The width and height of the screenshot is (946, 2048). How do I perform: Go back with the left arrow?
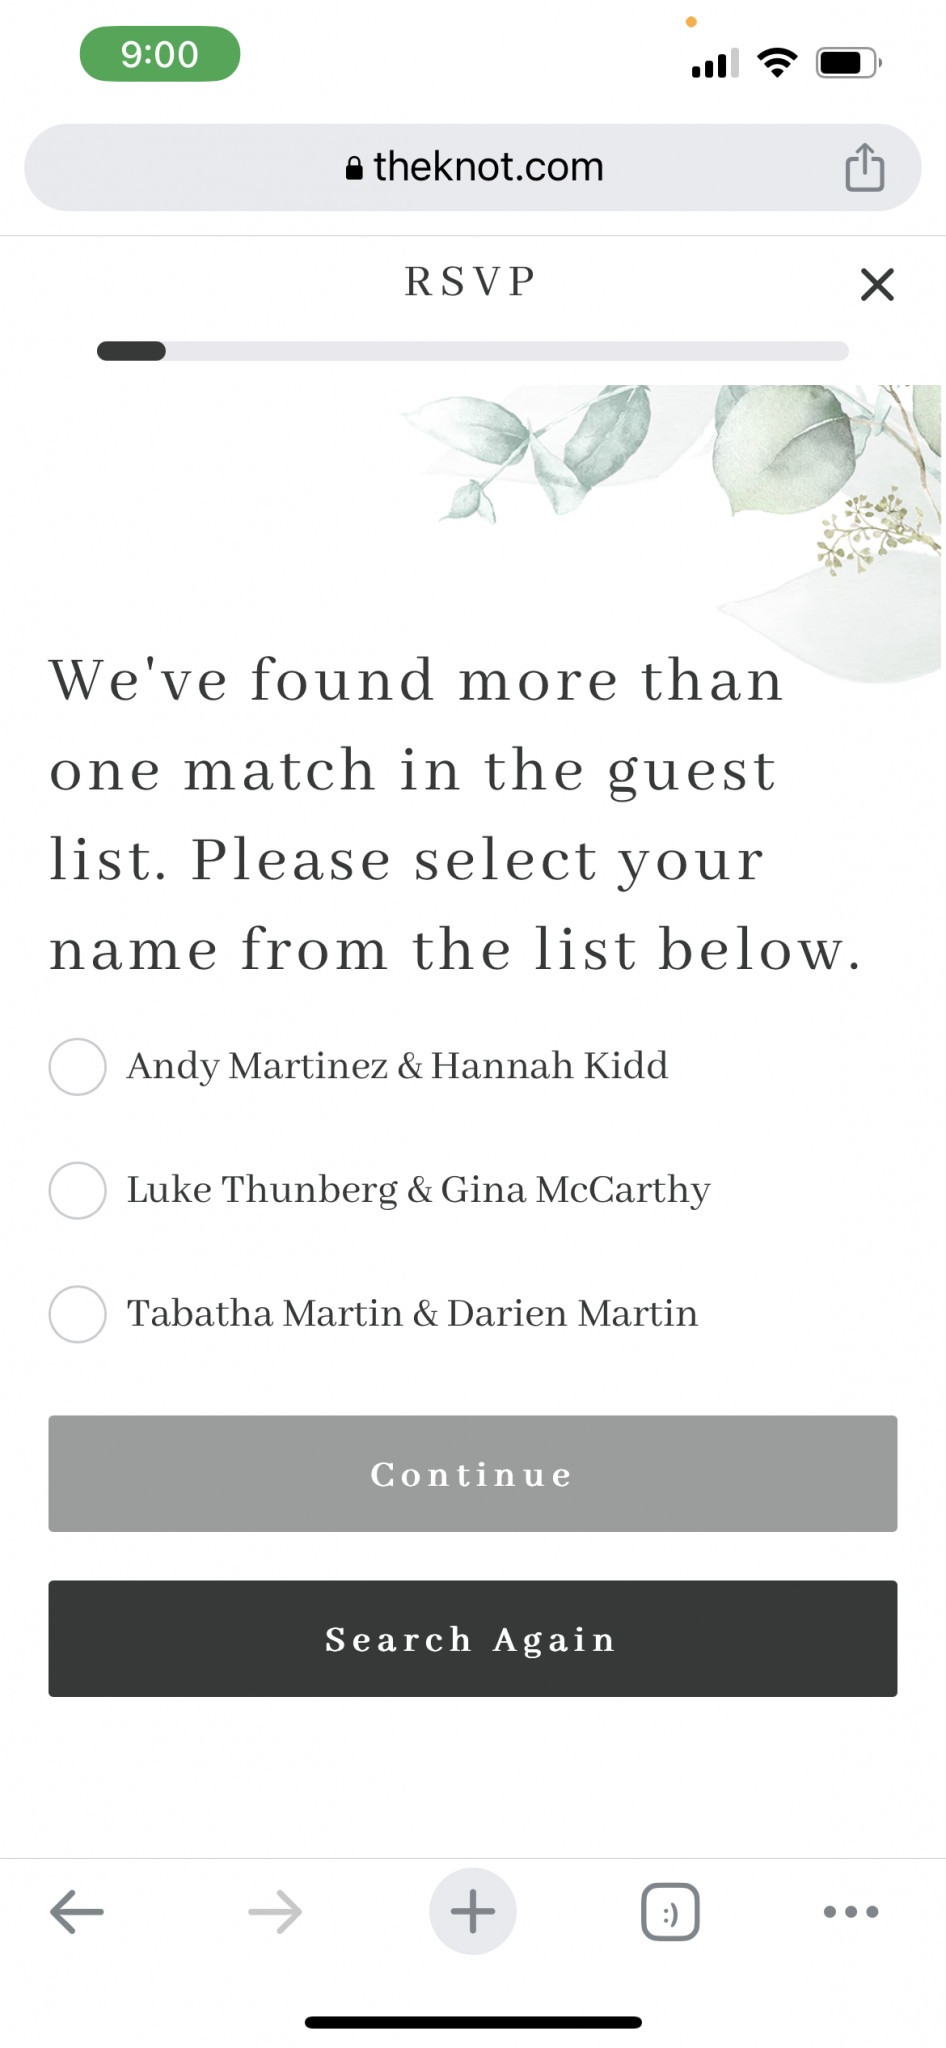[x=77, y=1912]
